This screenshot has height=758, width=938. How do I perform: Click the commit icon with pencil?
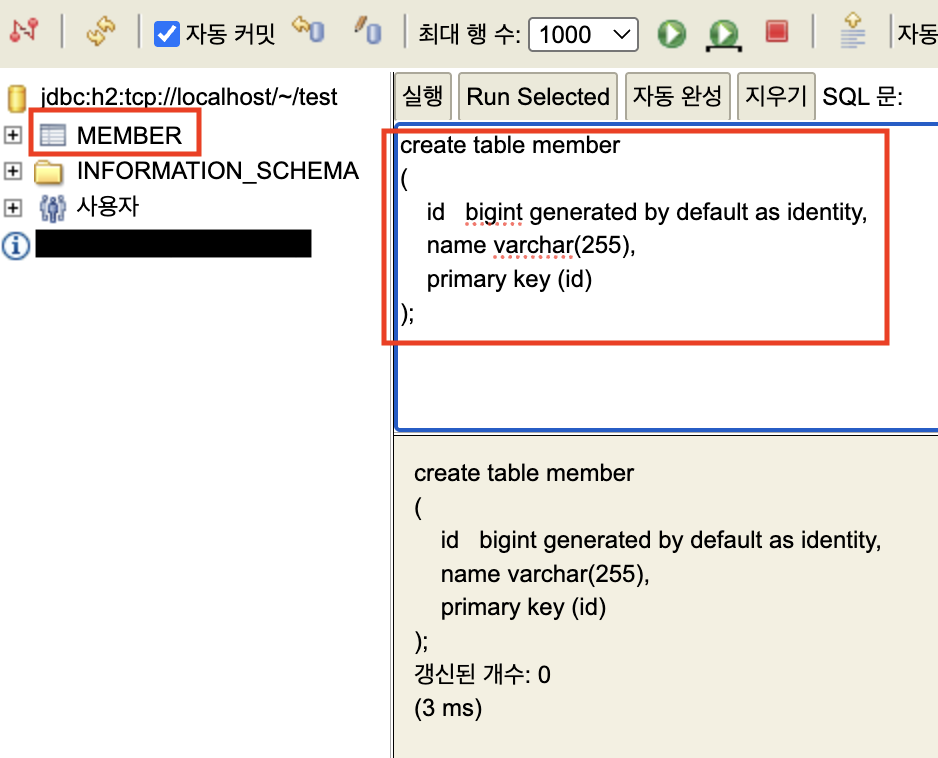(x=368, y=30)
